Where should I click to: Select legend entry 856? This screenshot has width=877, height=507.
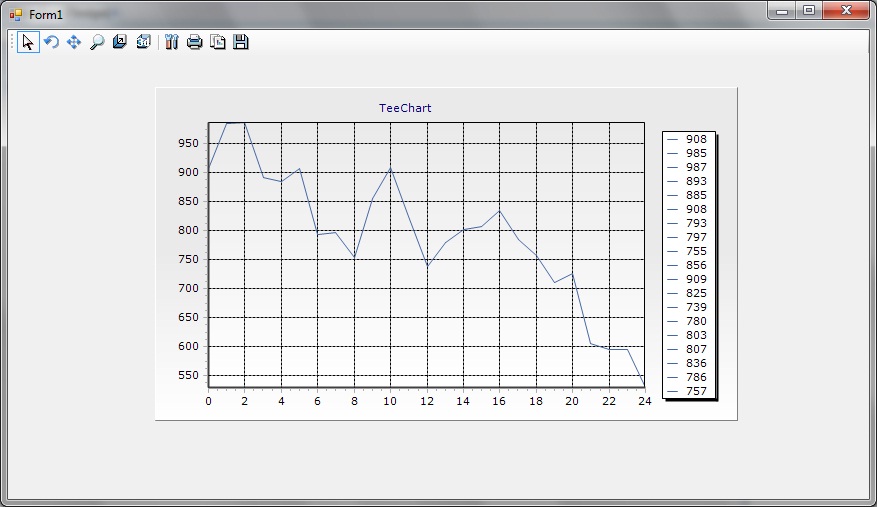click(x=696, y=265)
